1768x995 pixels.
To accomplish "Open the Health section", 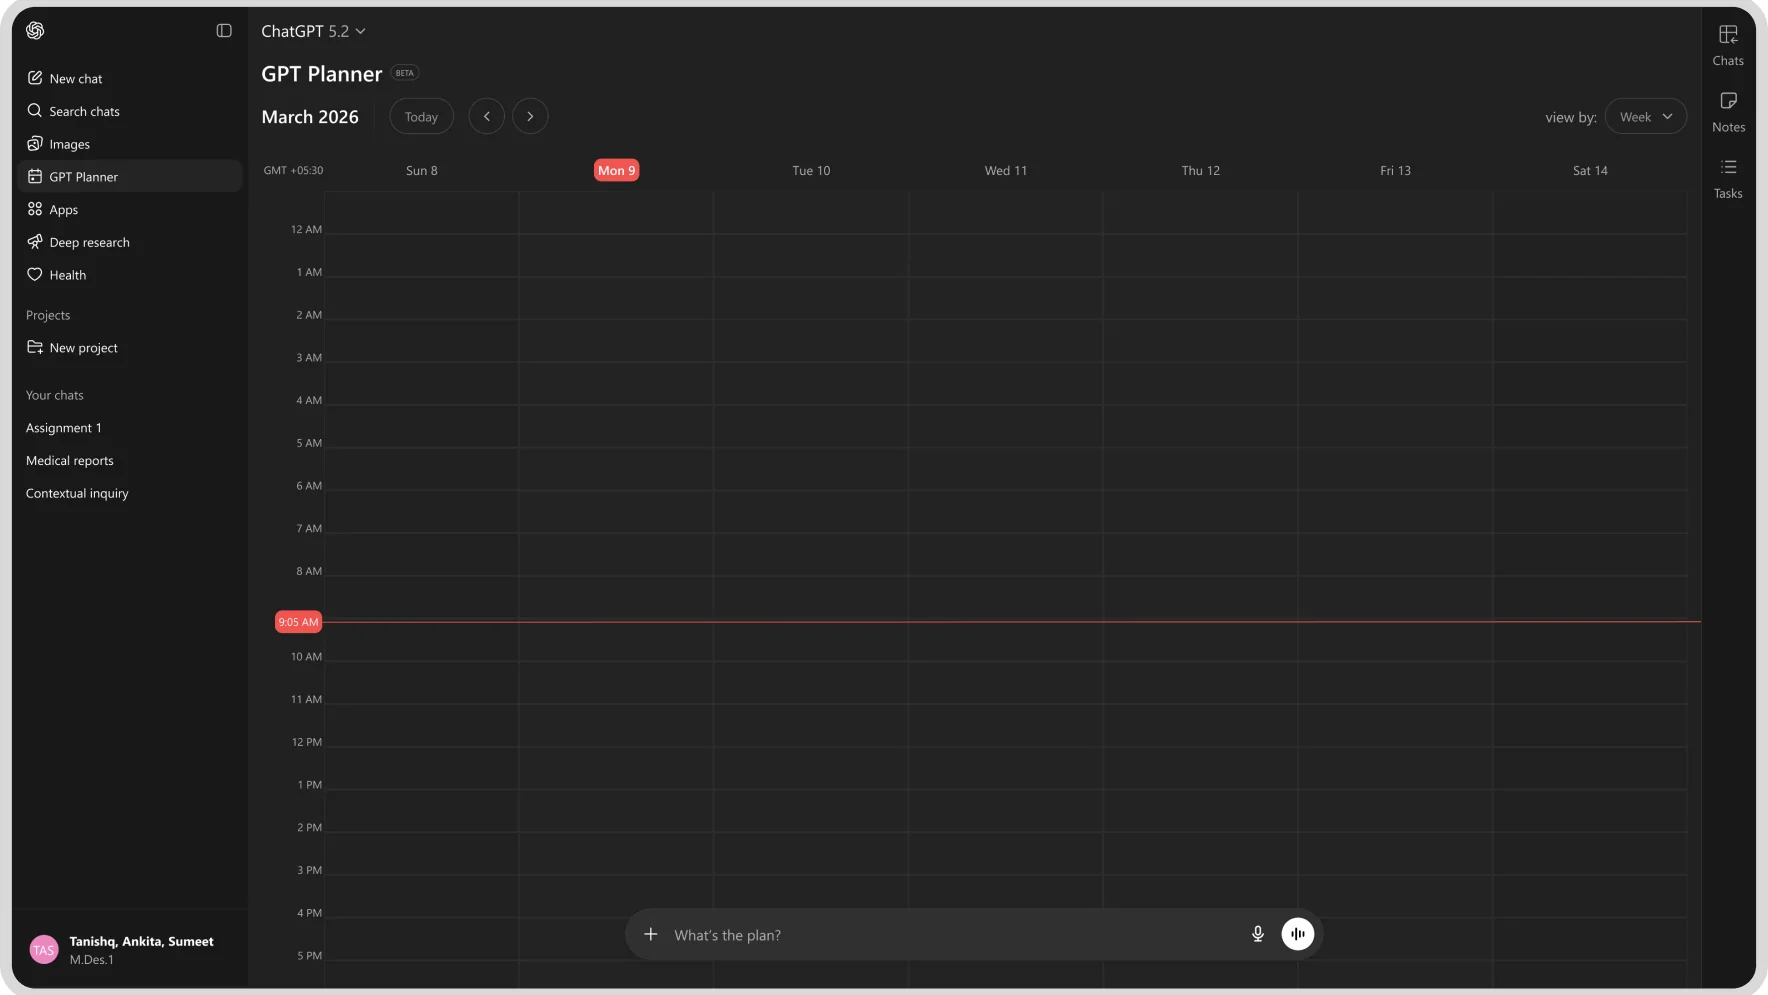I will point(130,275).
